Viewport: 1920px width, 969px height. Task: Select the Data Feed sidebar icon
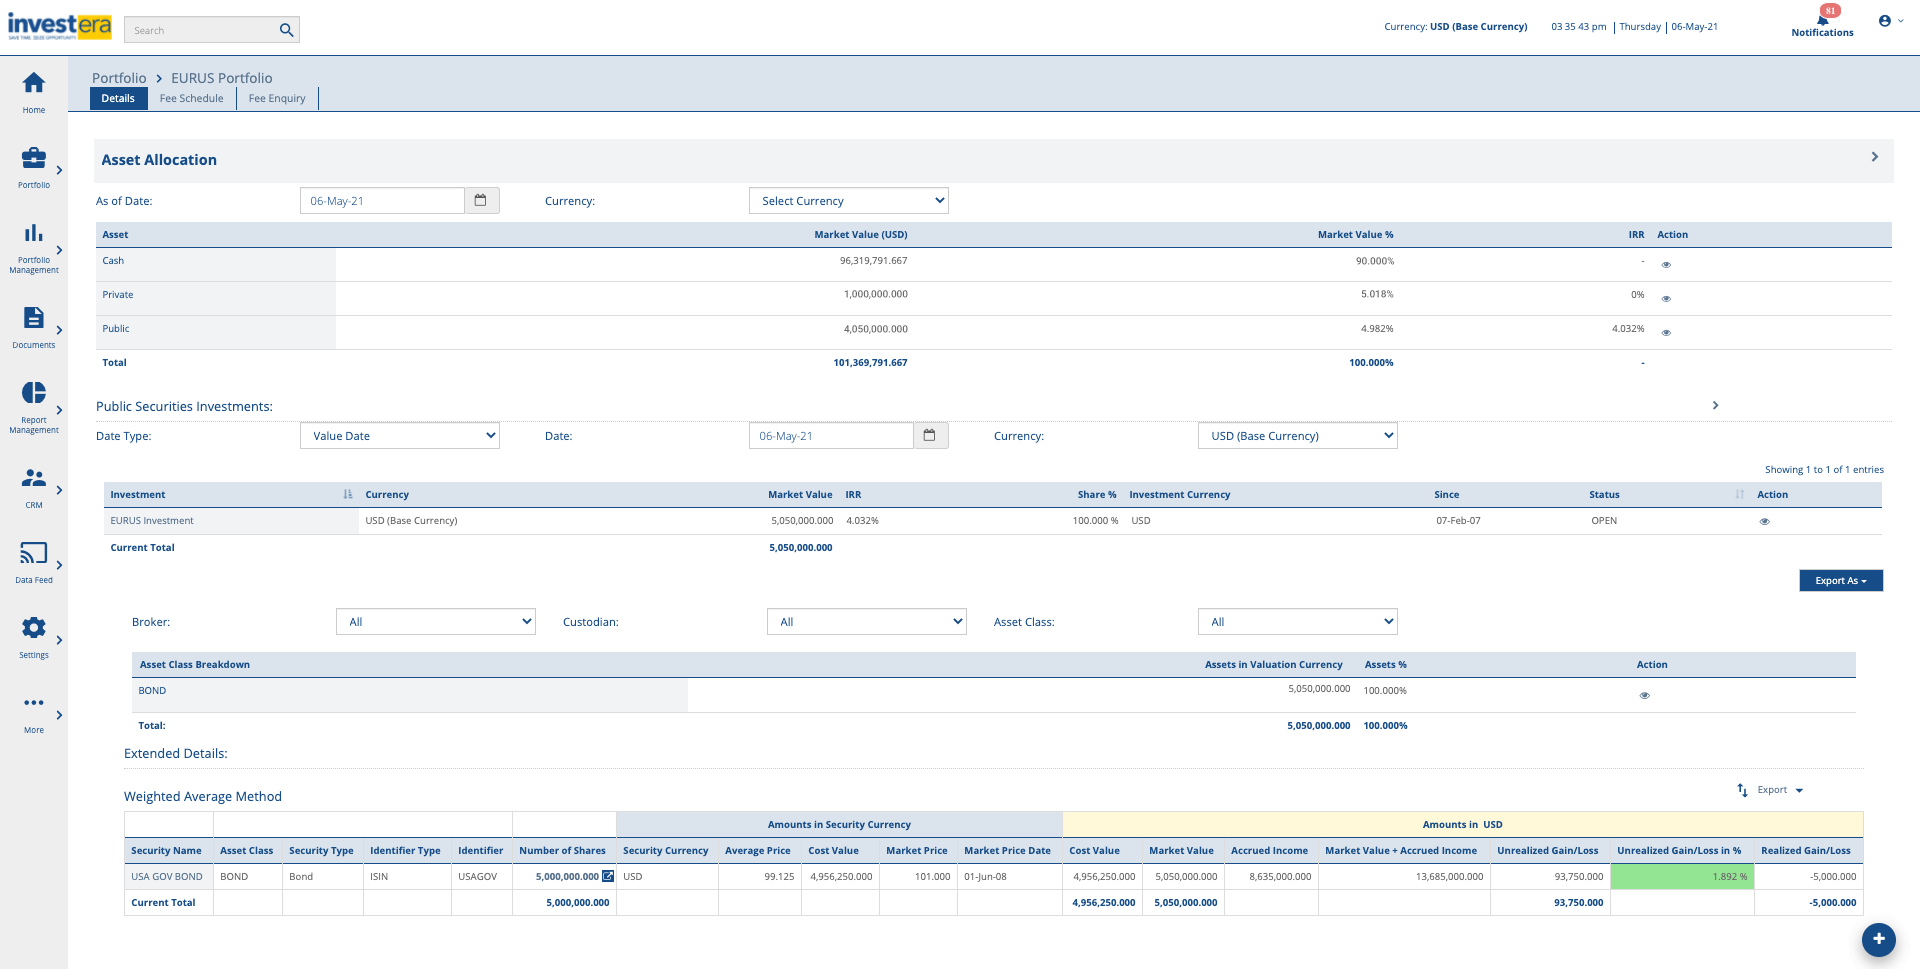click(x=33, y=554)
